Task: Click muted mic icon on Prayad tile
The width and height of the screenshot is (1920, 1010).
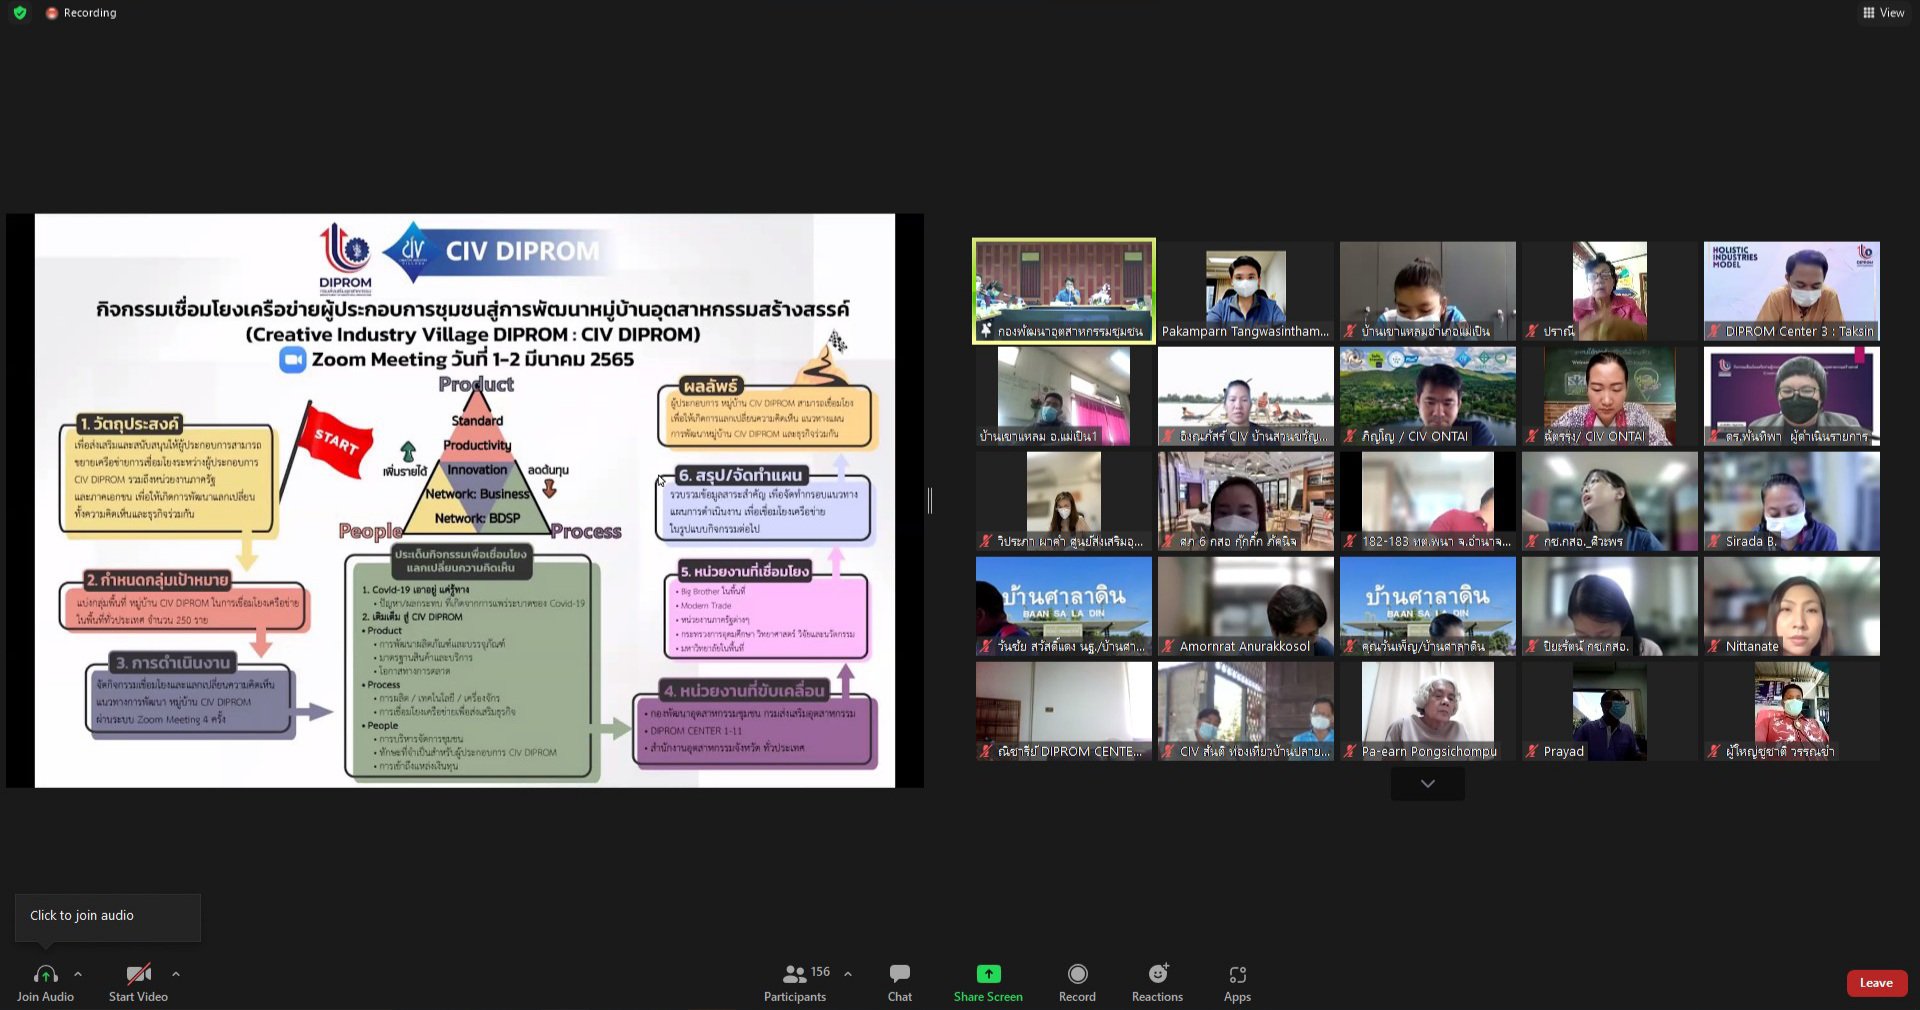Action: [1532, 751]
